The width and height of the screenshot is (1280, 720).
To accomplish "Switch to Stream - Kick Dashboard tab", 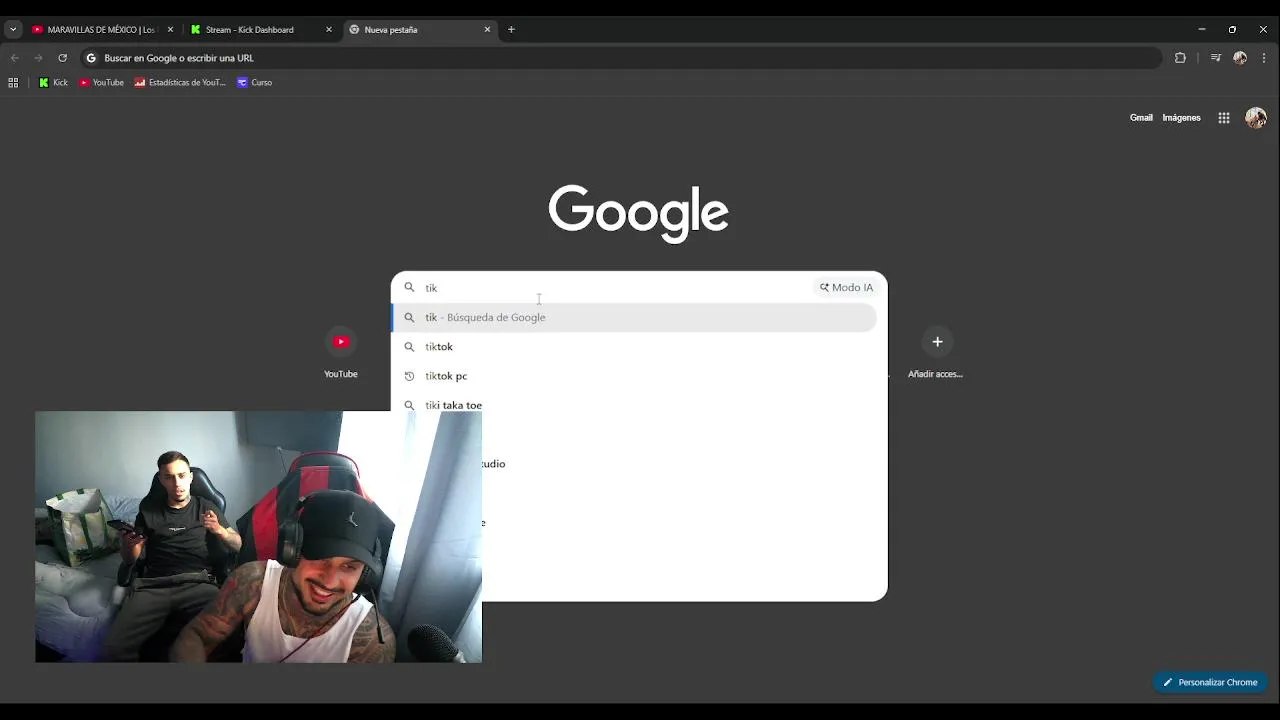I will [x=261, y=30].
